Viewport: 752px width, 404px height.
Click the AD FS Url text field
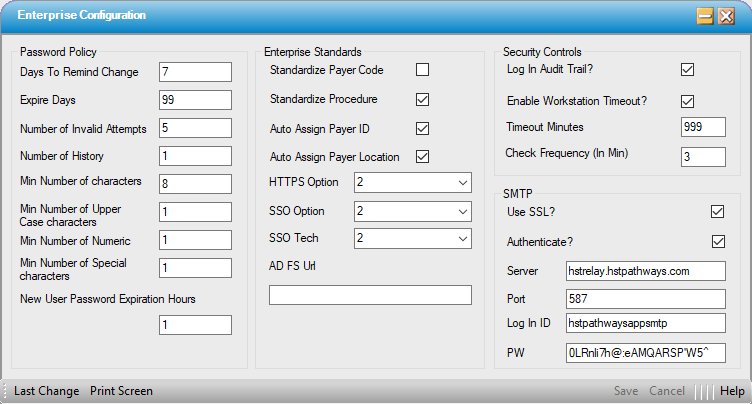pyautogui.click(x=369, y=295)
